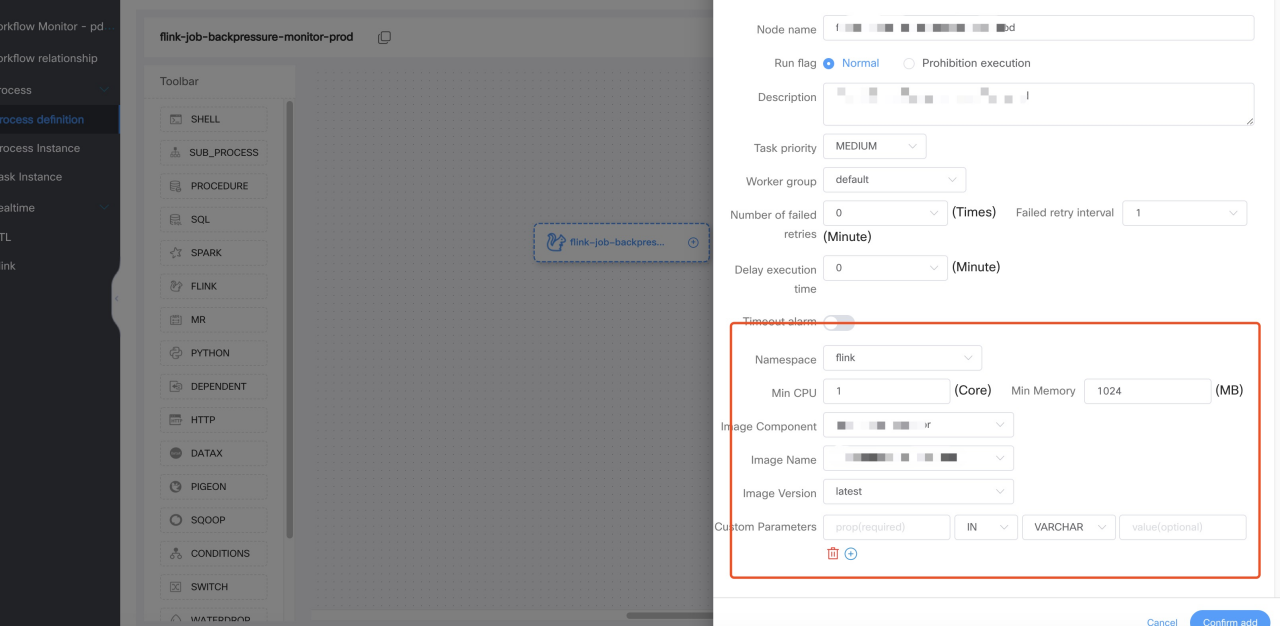The image size is (1280, 626).
Task: Click the Confirm add button
Action: pos(1230,621)
